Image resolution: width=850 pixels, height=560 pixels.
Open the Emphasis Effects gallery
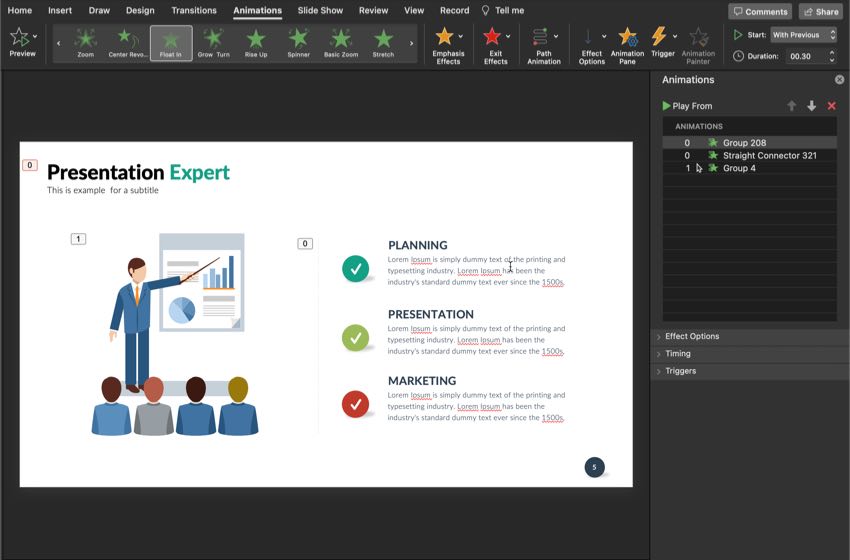448,46
